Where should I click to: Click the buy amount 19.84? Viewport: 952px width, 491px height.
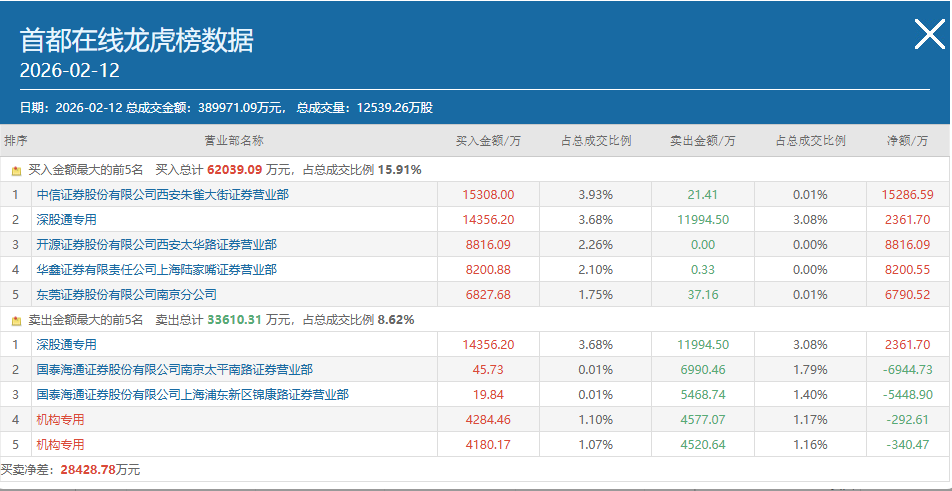pos(488,394)
